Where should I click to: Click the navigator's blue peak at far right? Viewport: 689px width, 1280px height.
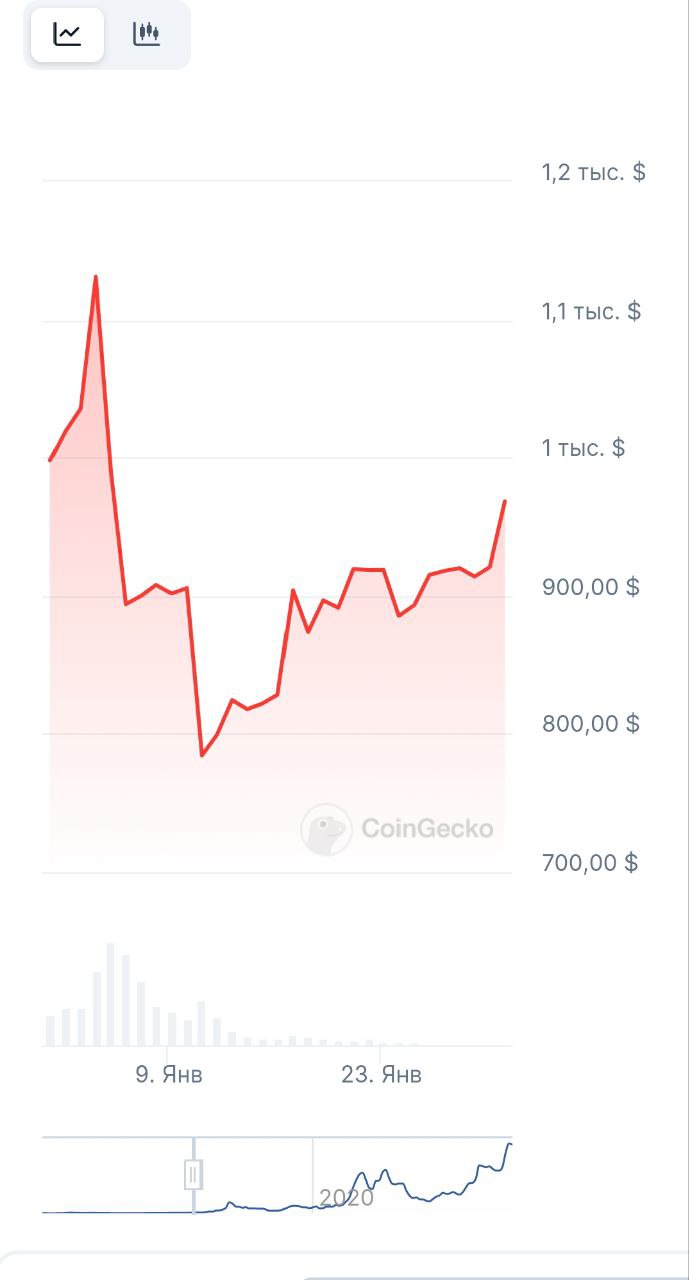510,1144
